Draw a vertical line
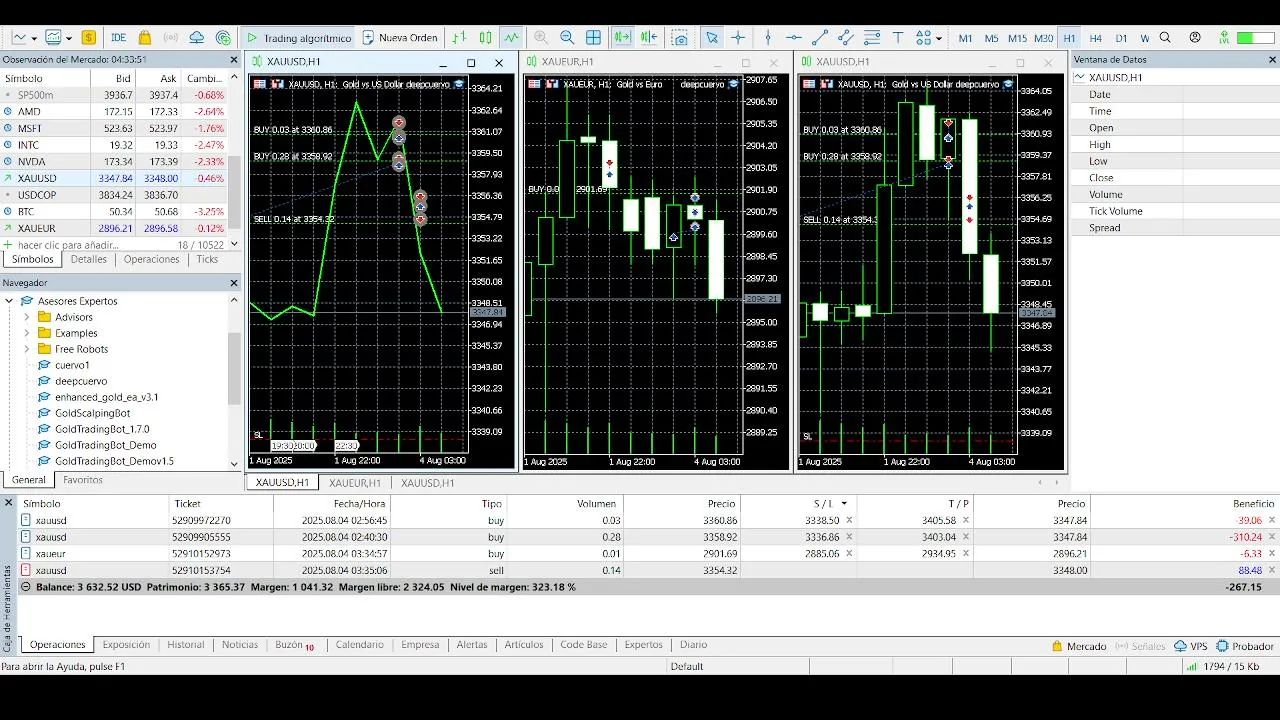The image size is (1280, 720). pyautogui.click(x=768, y=38)
